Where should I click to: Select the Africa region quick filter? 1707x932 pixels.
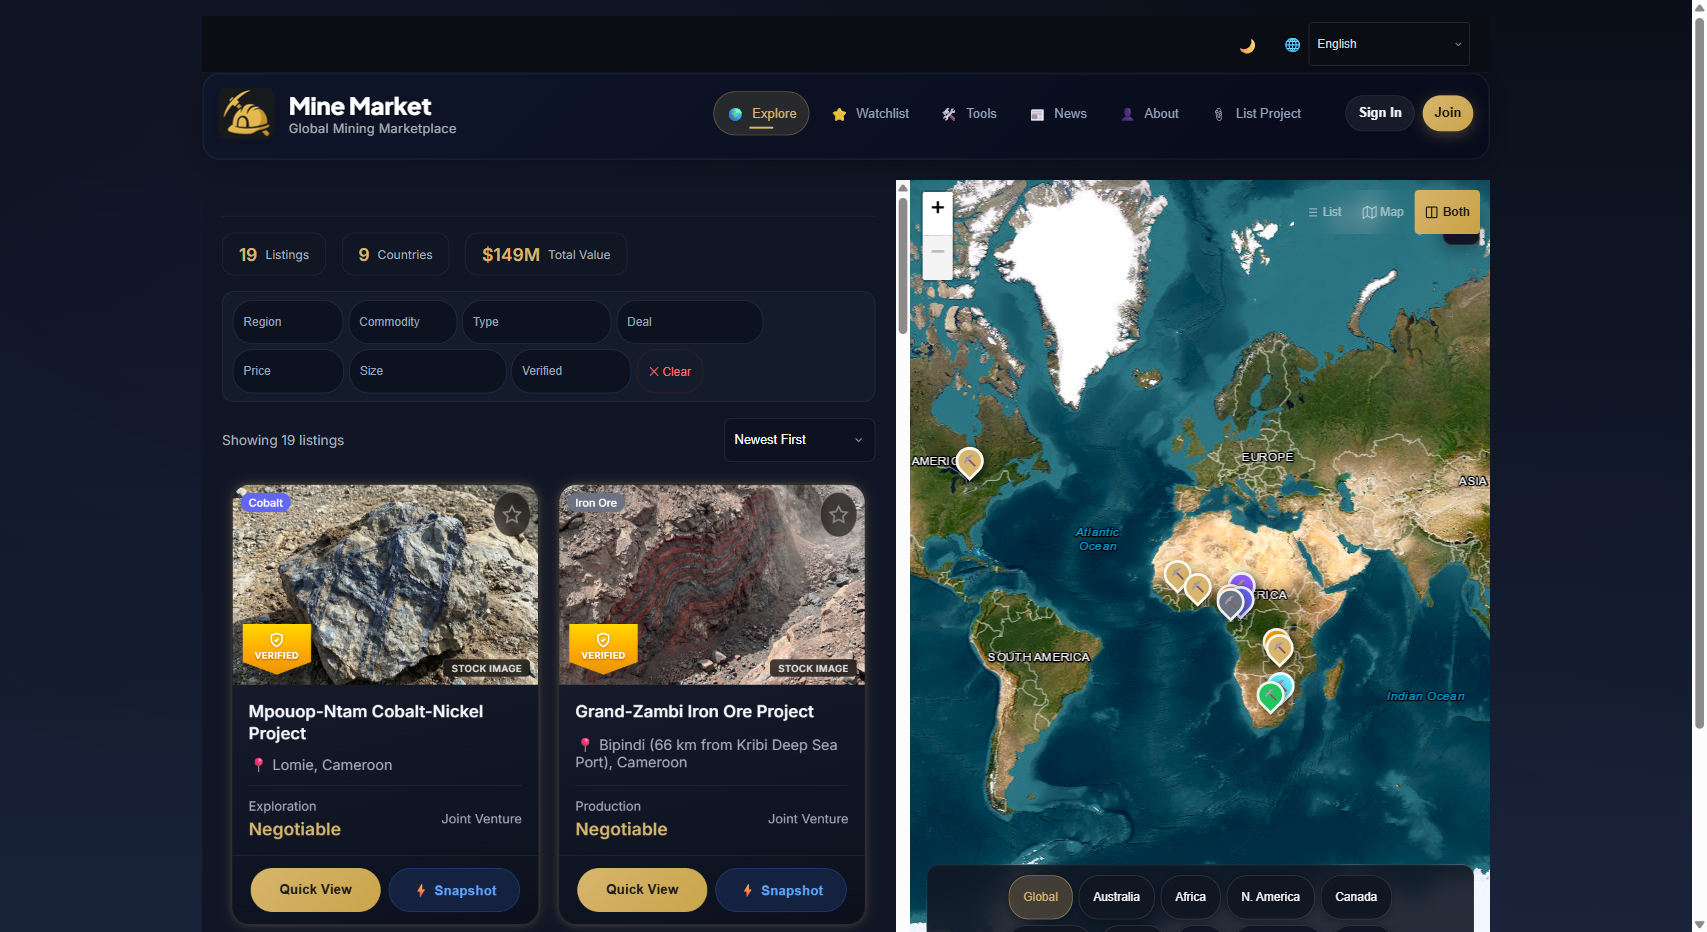coord(1190,897)
